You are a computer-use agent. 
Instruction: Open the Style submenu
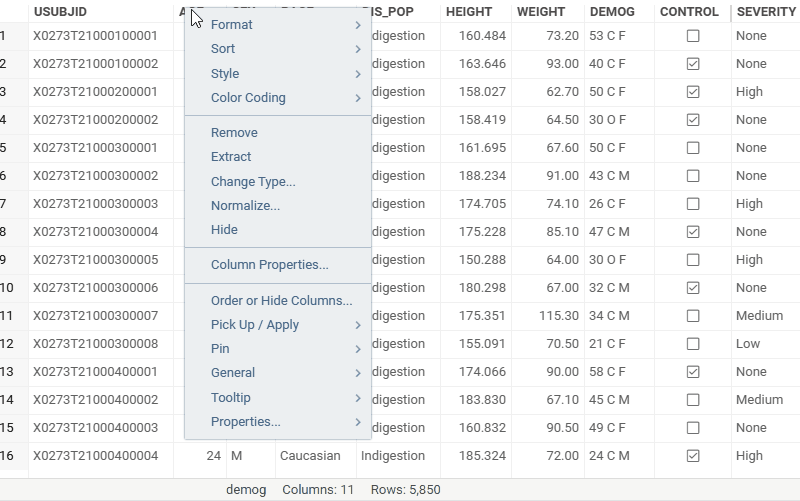point(225,73)
